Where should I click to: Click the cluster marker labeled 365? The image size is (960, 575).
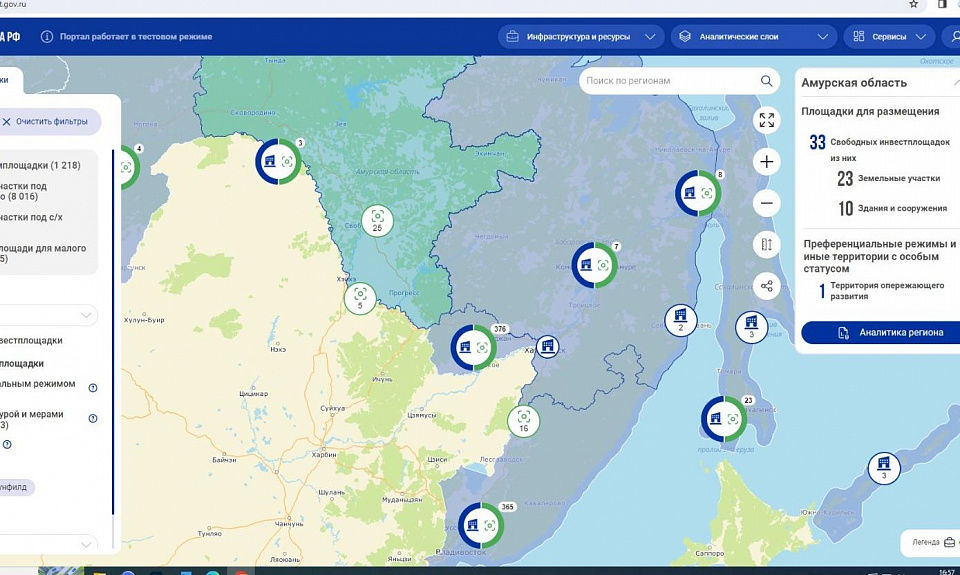coord(481,525)
